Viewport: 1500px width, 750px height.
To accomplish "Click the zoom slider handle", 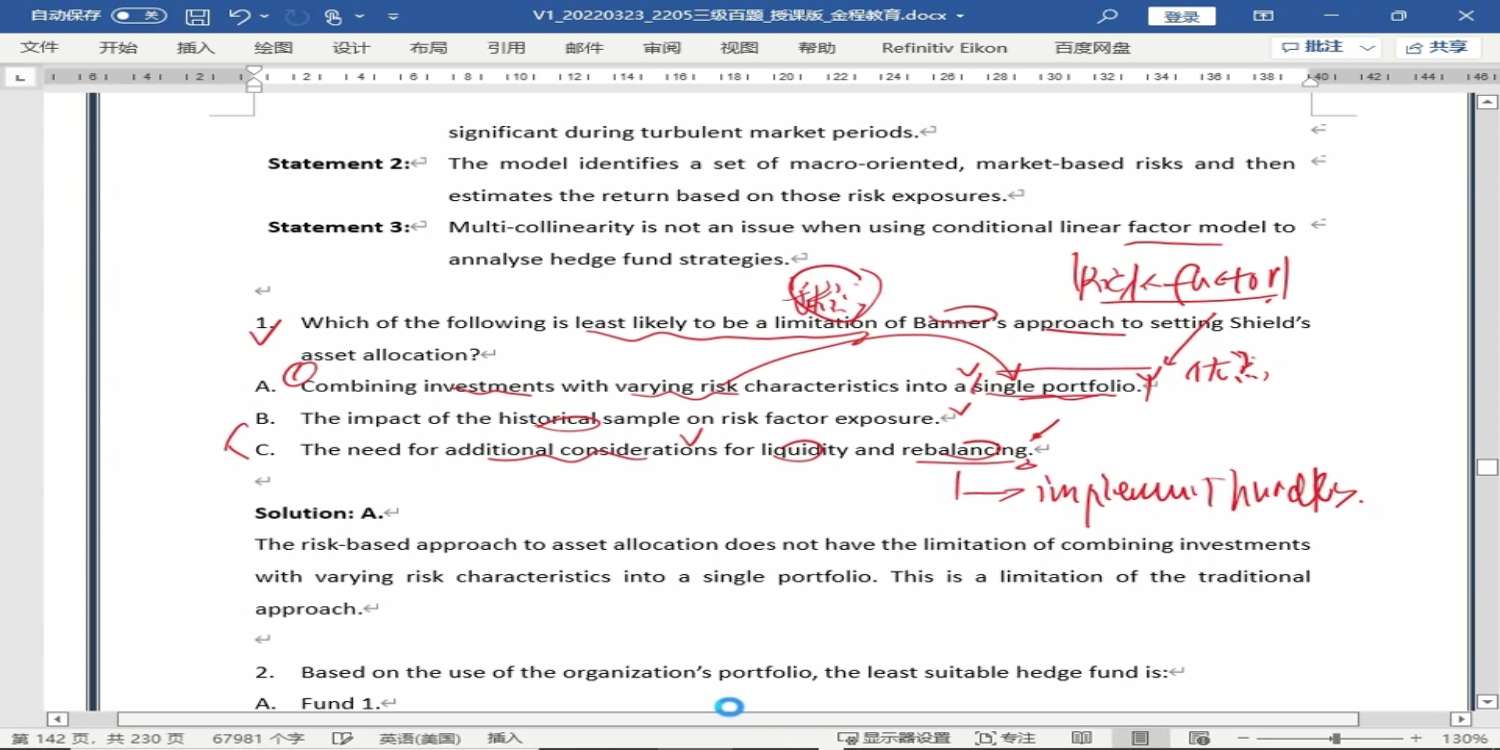I will pos(1335,738).
